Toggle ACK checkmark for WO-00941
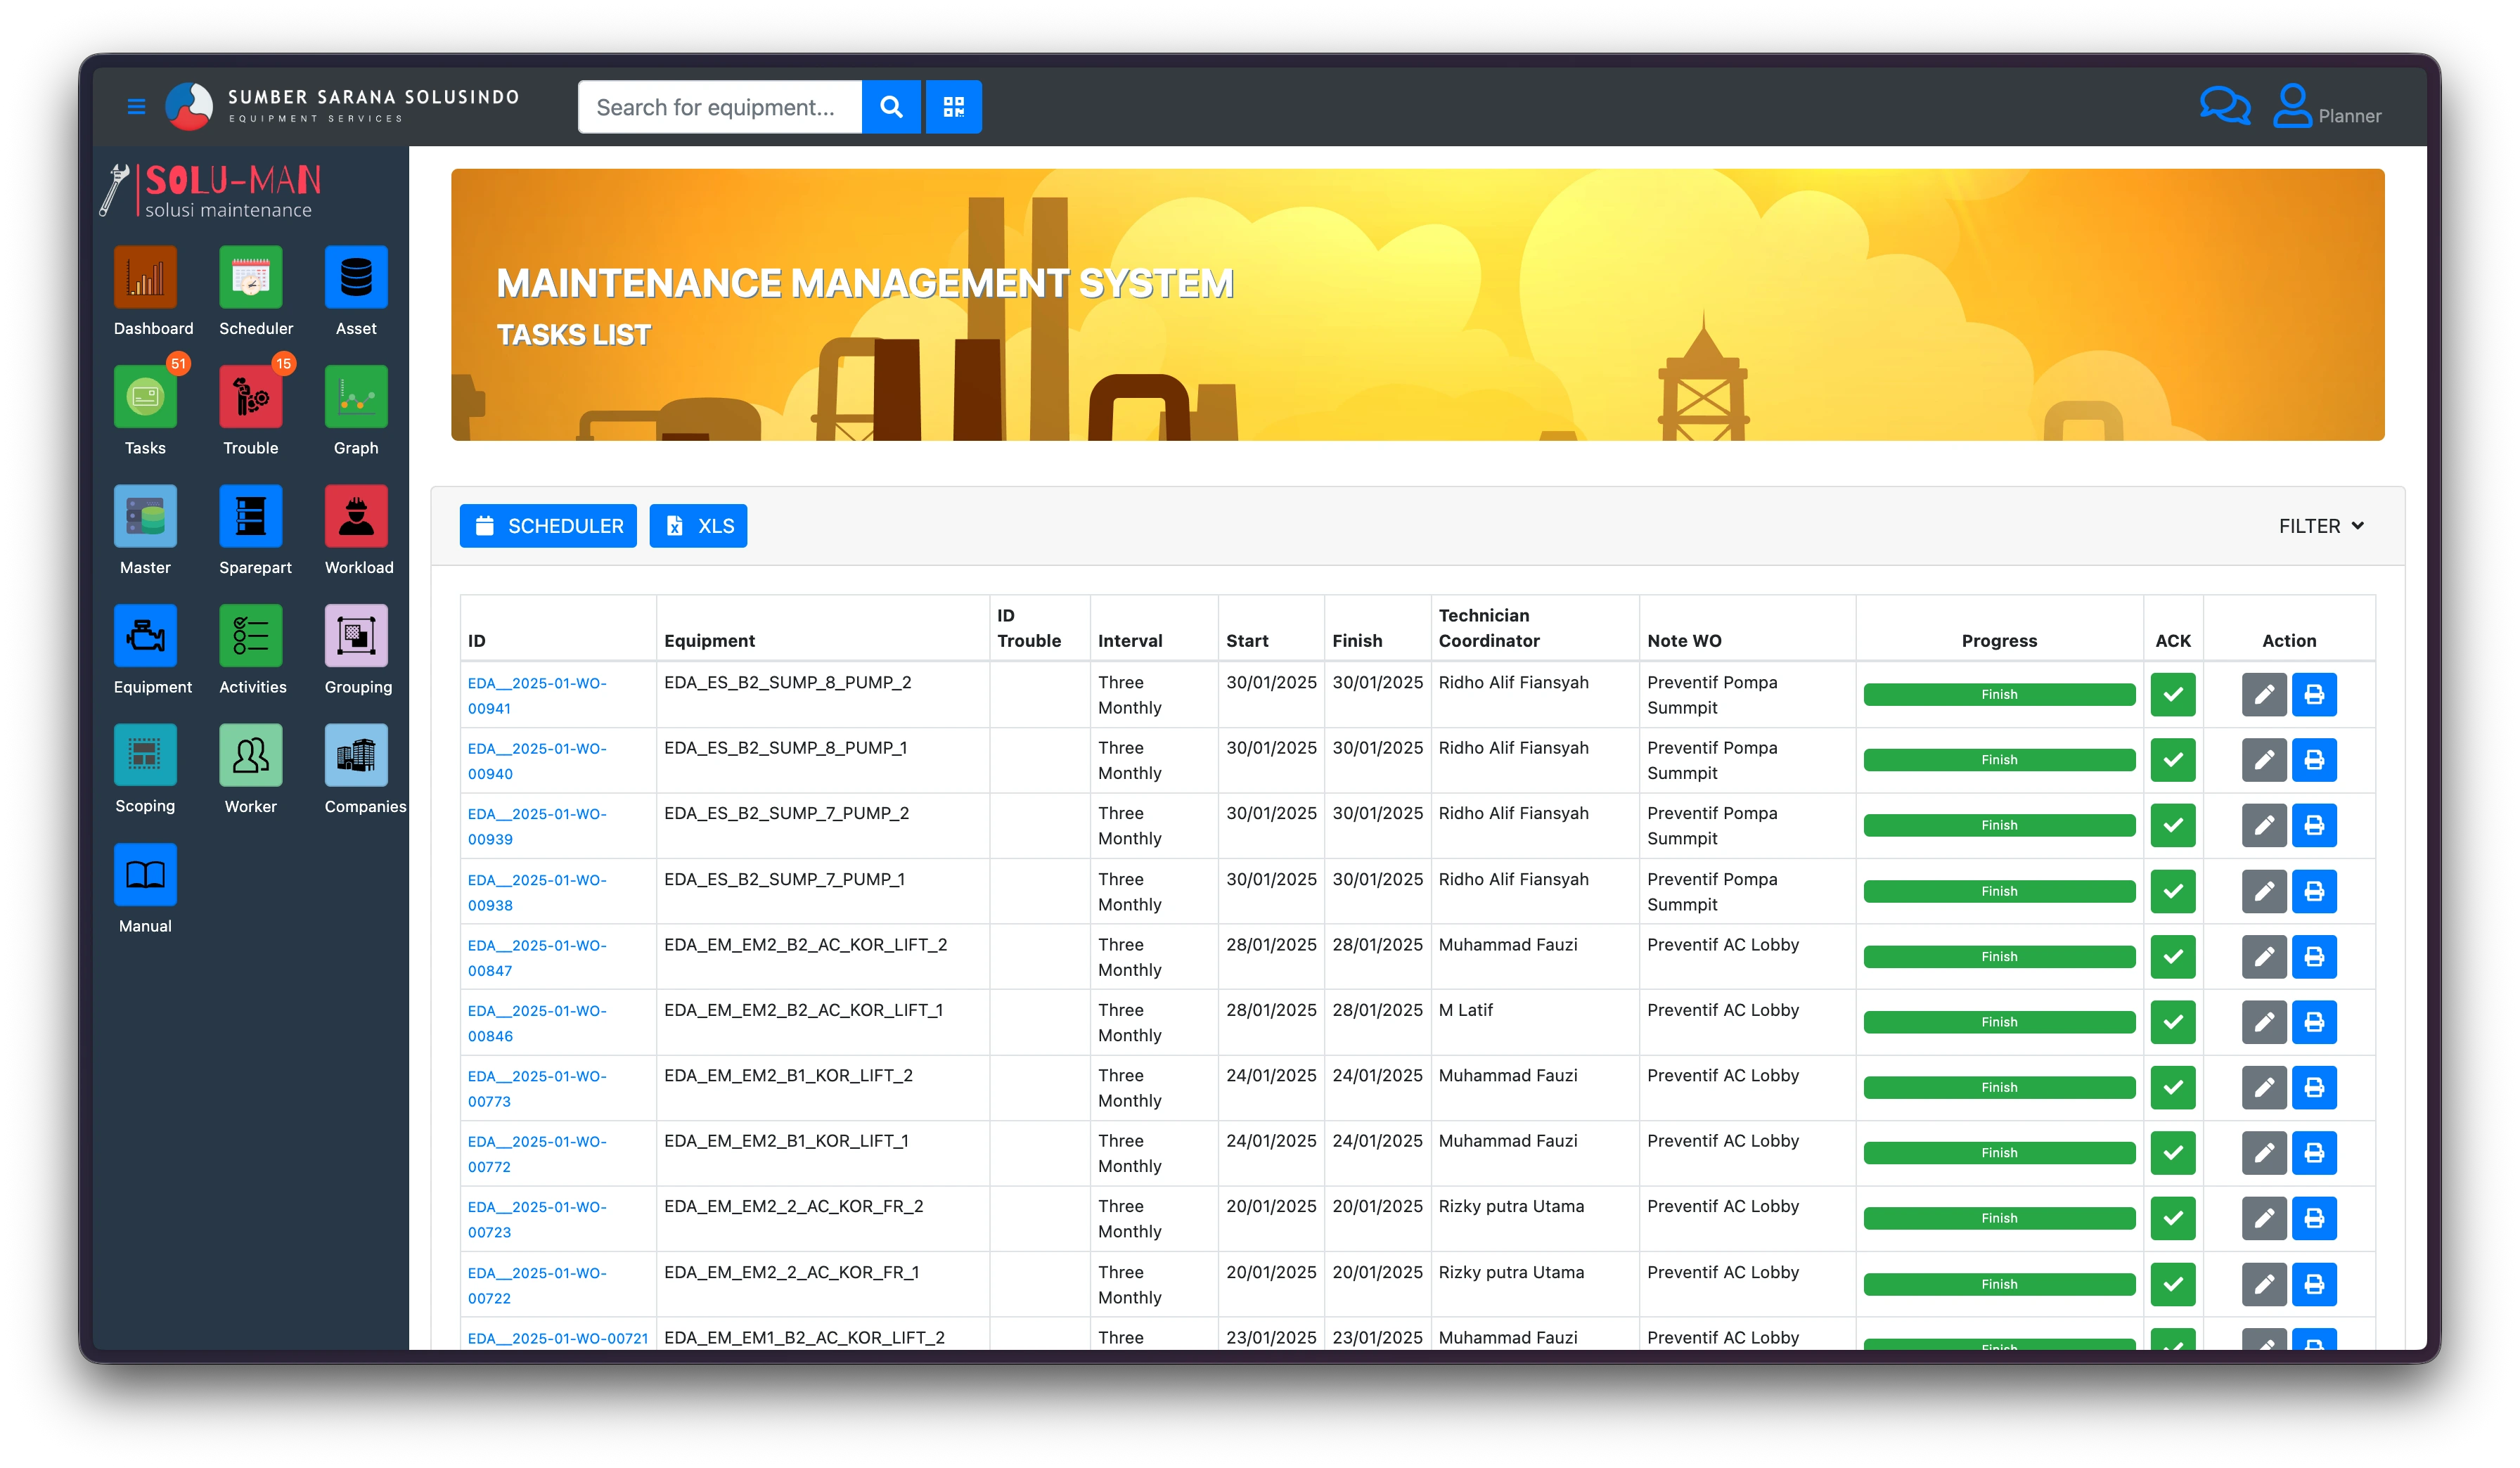Image resolution: width=2520 pixels, height=1468 pixels. coord(2172,694)
